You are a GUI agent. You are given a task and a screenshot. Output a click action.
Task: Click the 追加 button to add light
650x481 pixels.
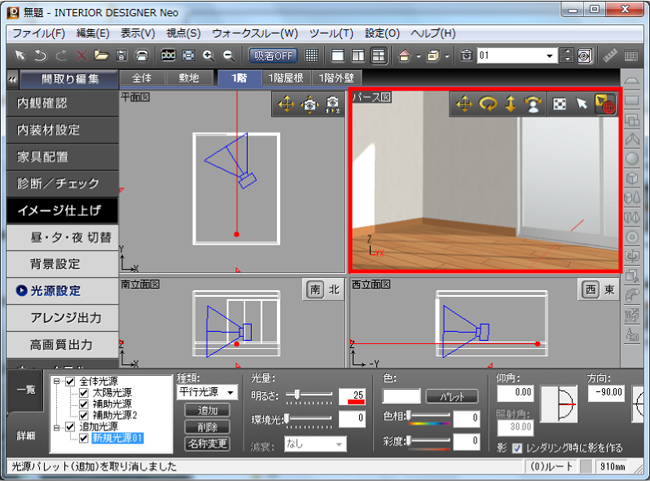[x=206, y=411]
